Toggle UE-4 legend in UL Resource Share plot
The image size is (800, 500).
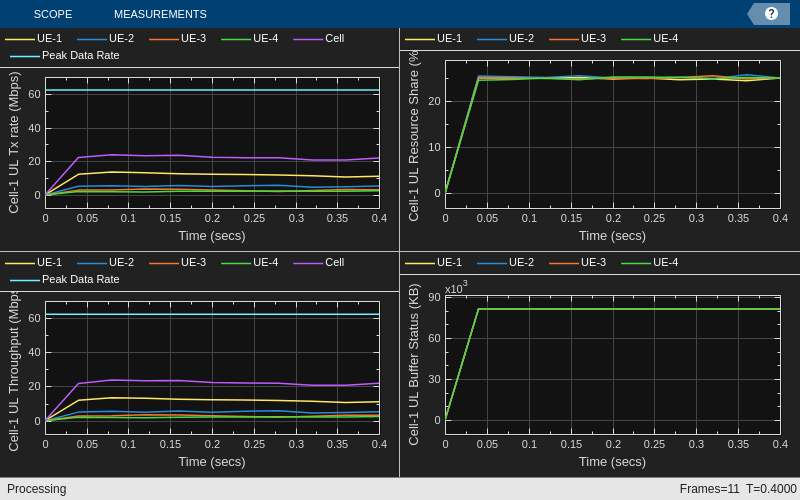tap(650, 38)
